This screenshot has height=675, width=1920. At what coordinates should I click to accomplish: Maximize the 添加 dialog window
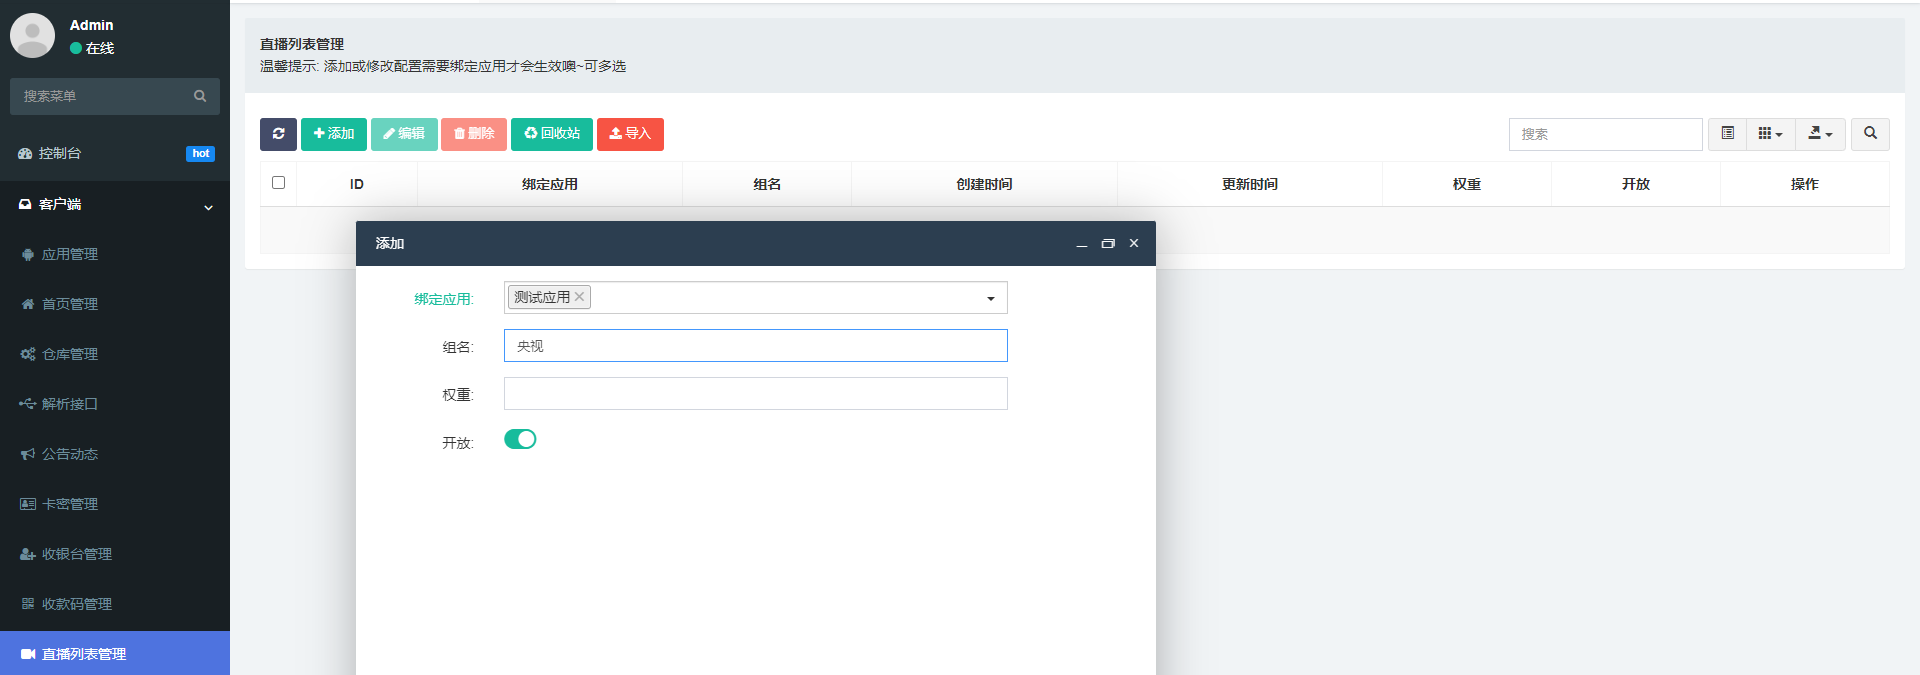pyautogui.click(x=1107, y=244)
